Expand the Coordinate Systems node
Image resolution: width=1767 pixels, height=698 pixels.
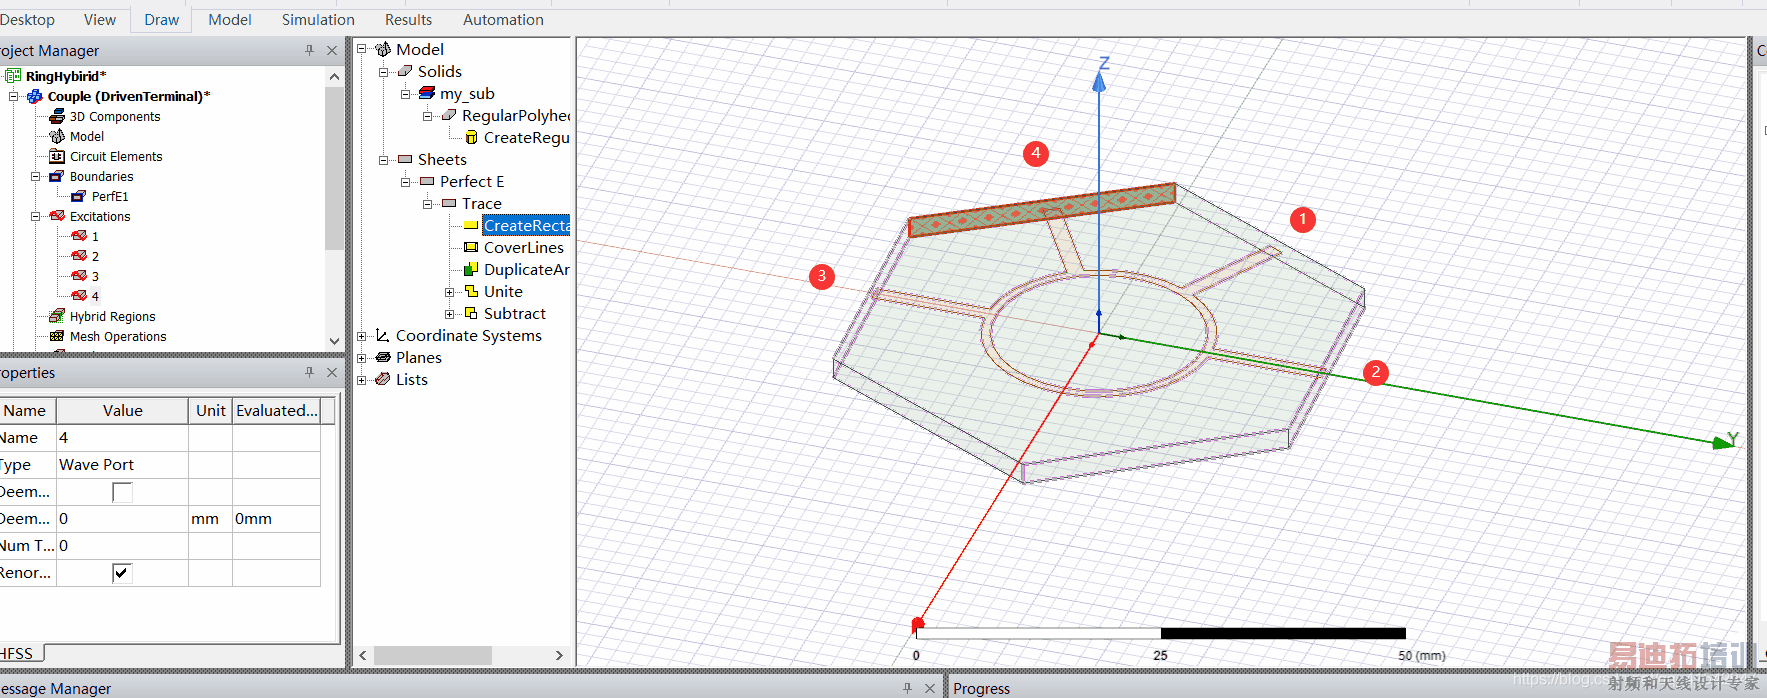click(x=362, y=336)
